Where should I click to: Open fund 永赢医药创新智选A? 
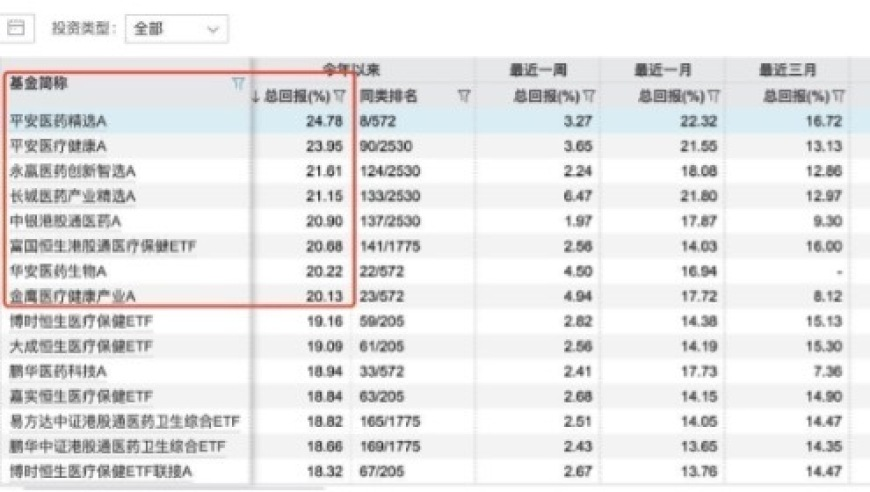pos(73,171)
